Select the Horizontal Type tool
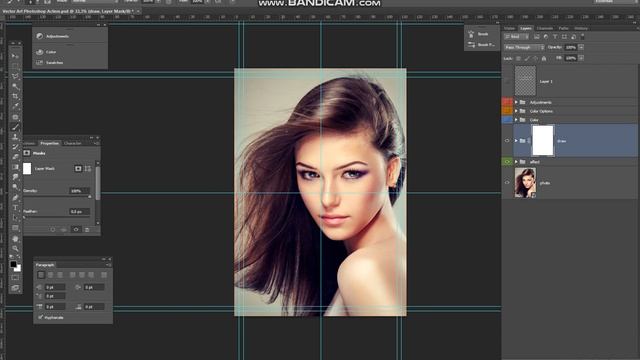This screenshot has width=640, height=360. coord(15,208)
